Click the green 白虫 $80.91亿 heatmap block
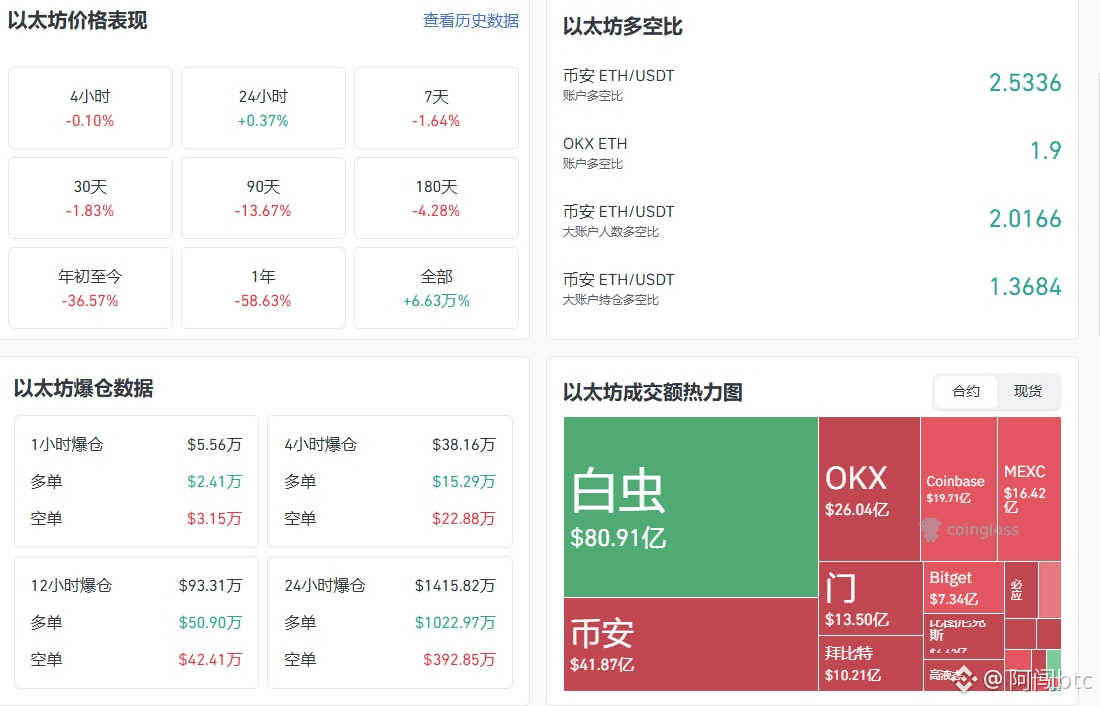 tap(691, 507)
